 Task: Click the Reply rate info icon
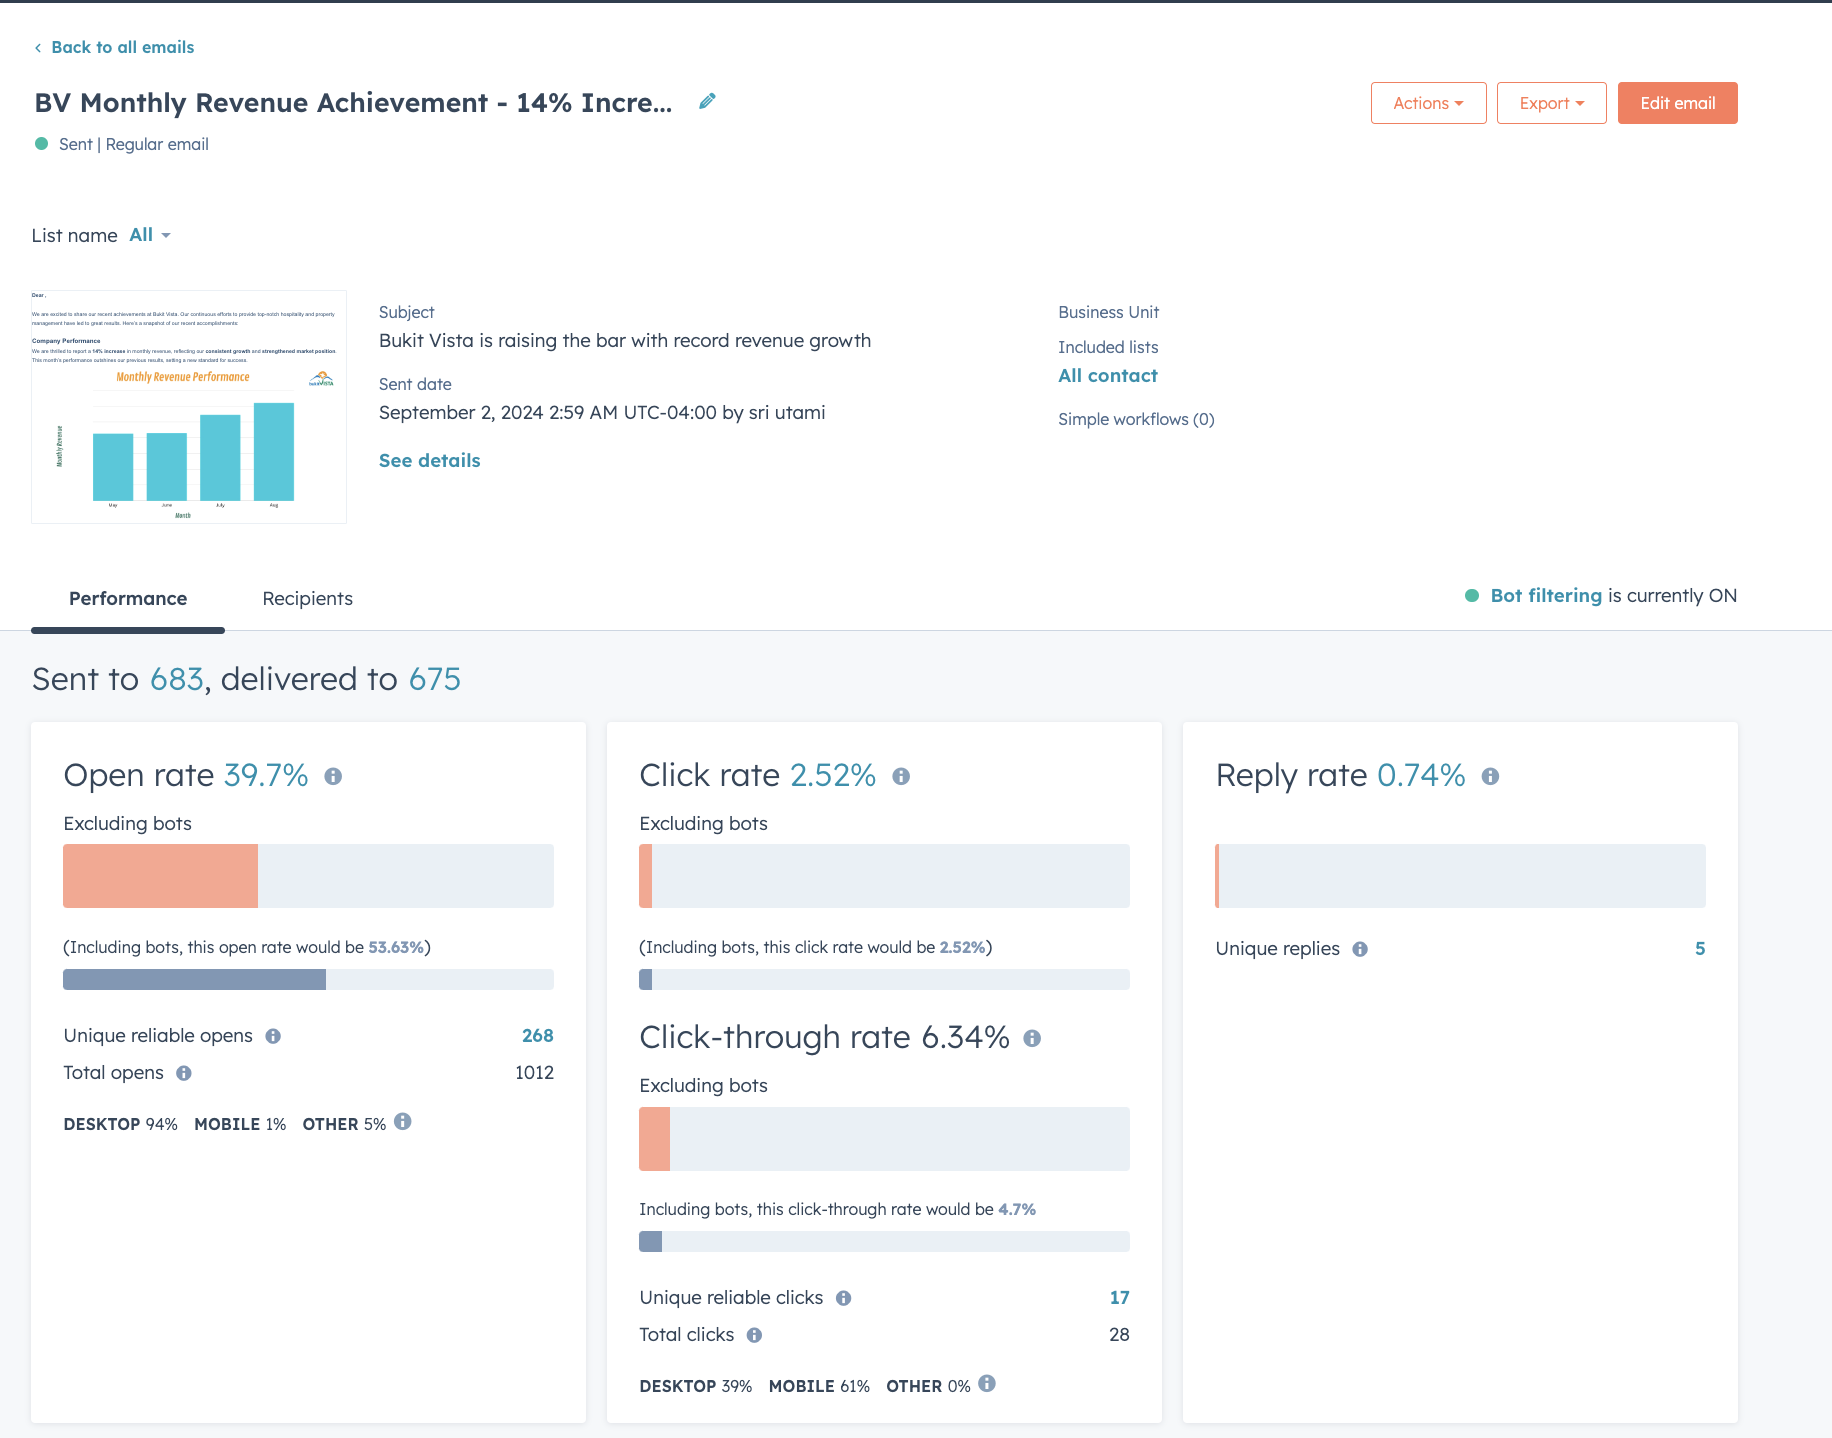pos(1490,776)
